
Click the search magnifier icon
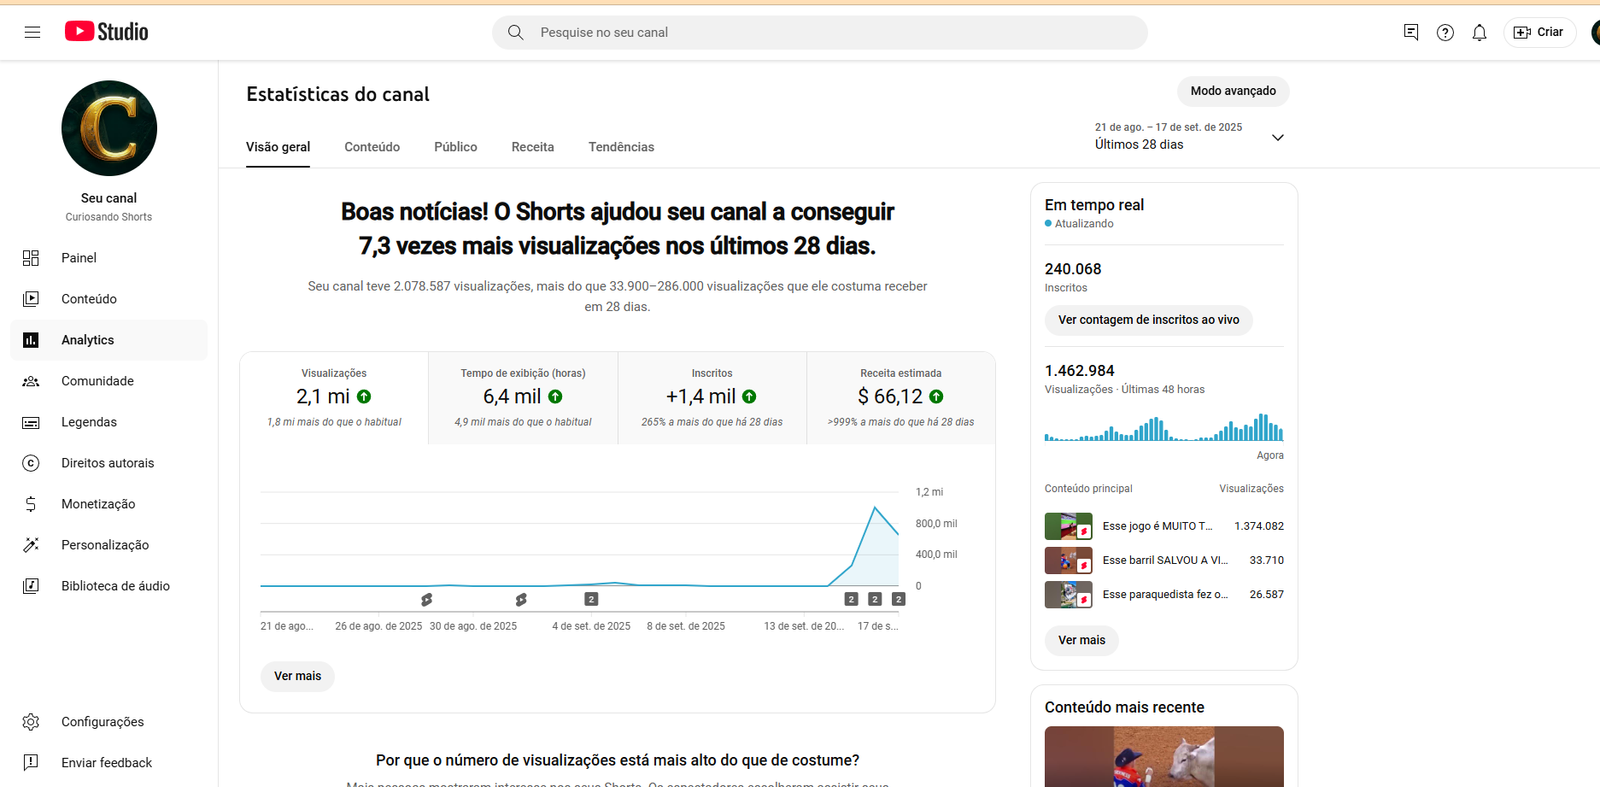[515, 32]
